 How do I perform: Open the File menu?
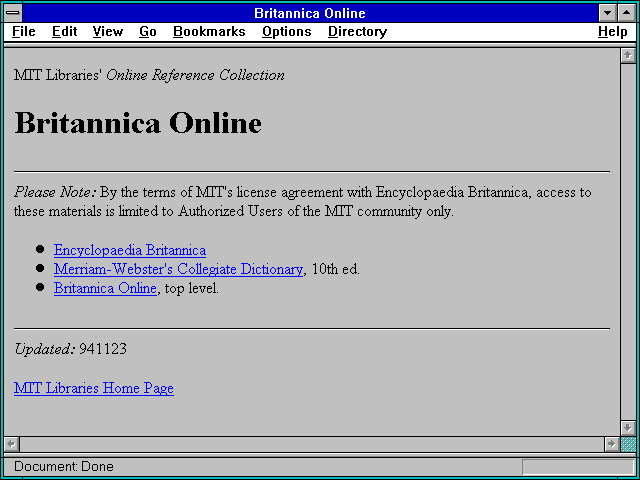click(x=24, y=32)
